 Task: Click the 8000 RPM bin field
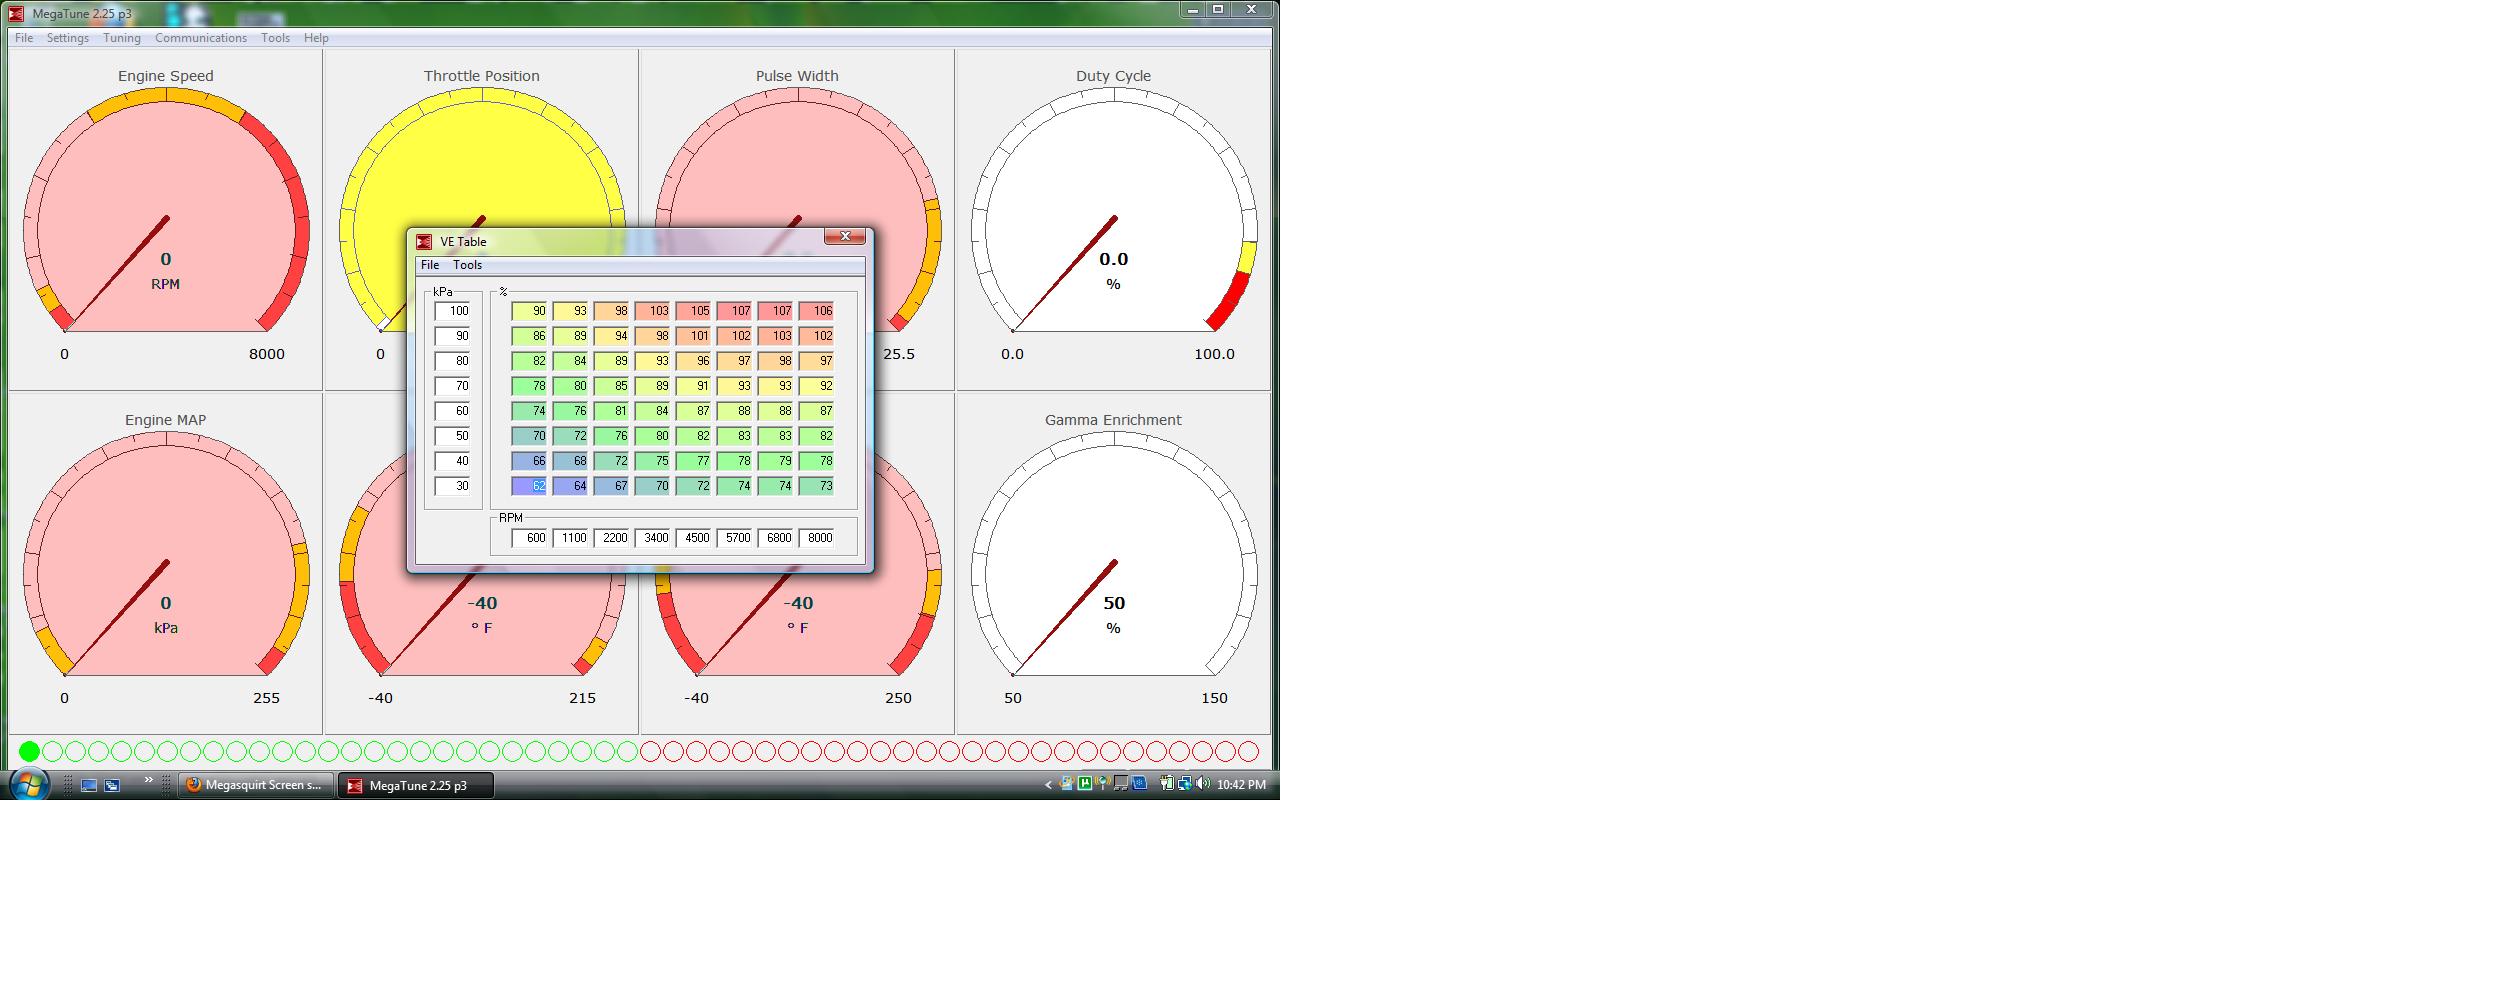816,538
